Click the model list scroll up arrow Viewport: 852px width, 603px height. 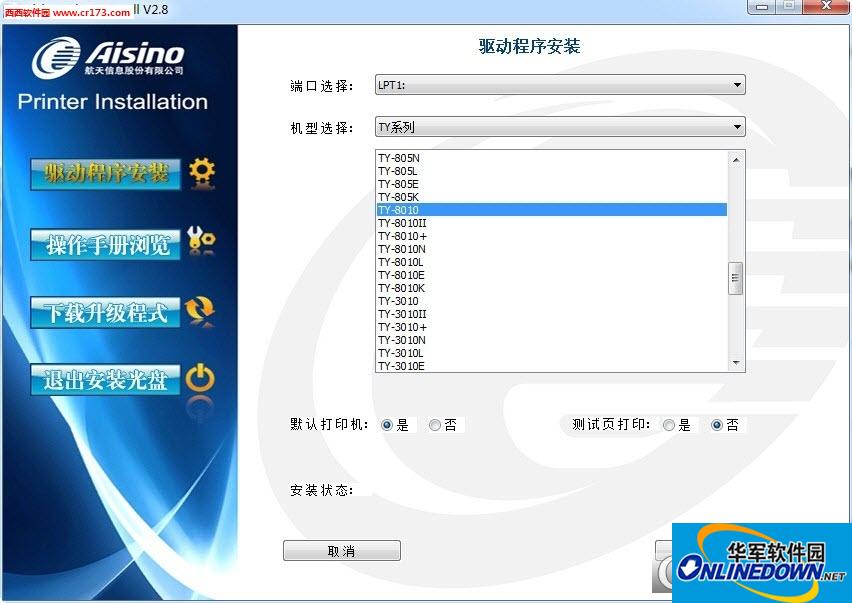click(x=736, y=160)
